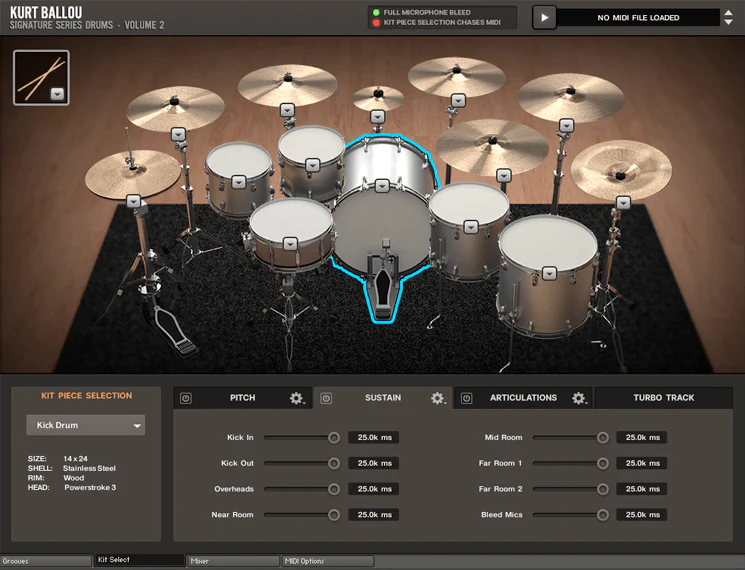The height and width of the screenshot is (570, 745).
Task: Open the Mixer tab
Action: [x=233, y=561]
